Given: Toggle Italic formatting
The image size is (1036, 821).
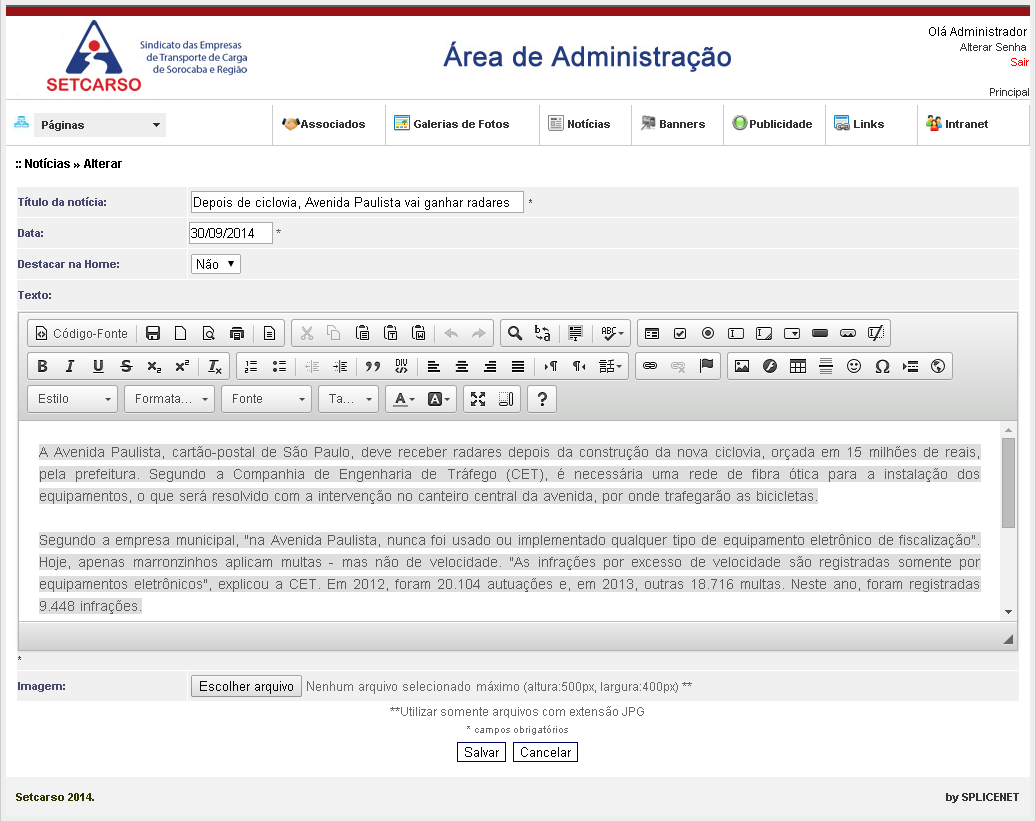Looking at the screenshot, I should click(x=70, y=366).
